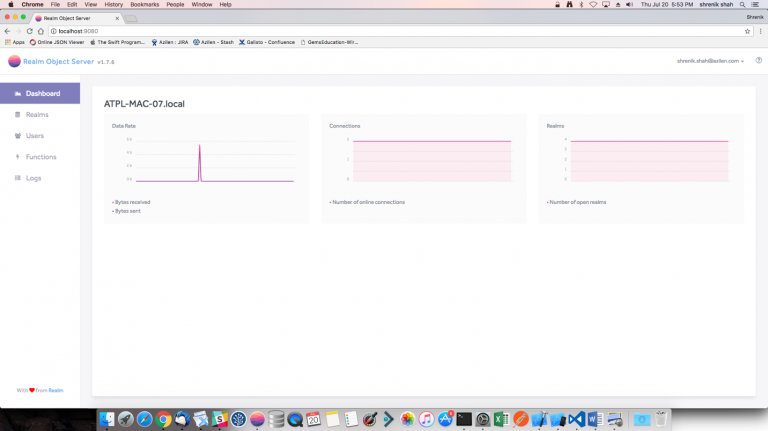Click the Realm Object Server logo
Screen dimensions: 768x431
coord(14,61)
